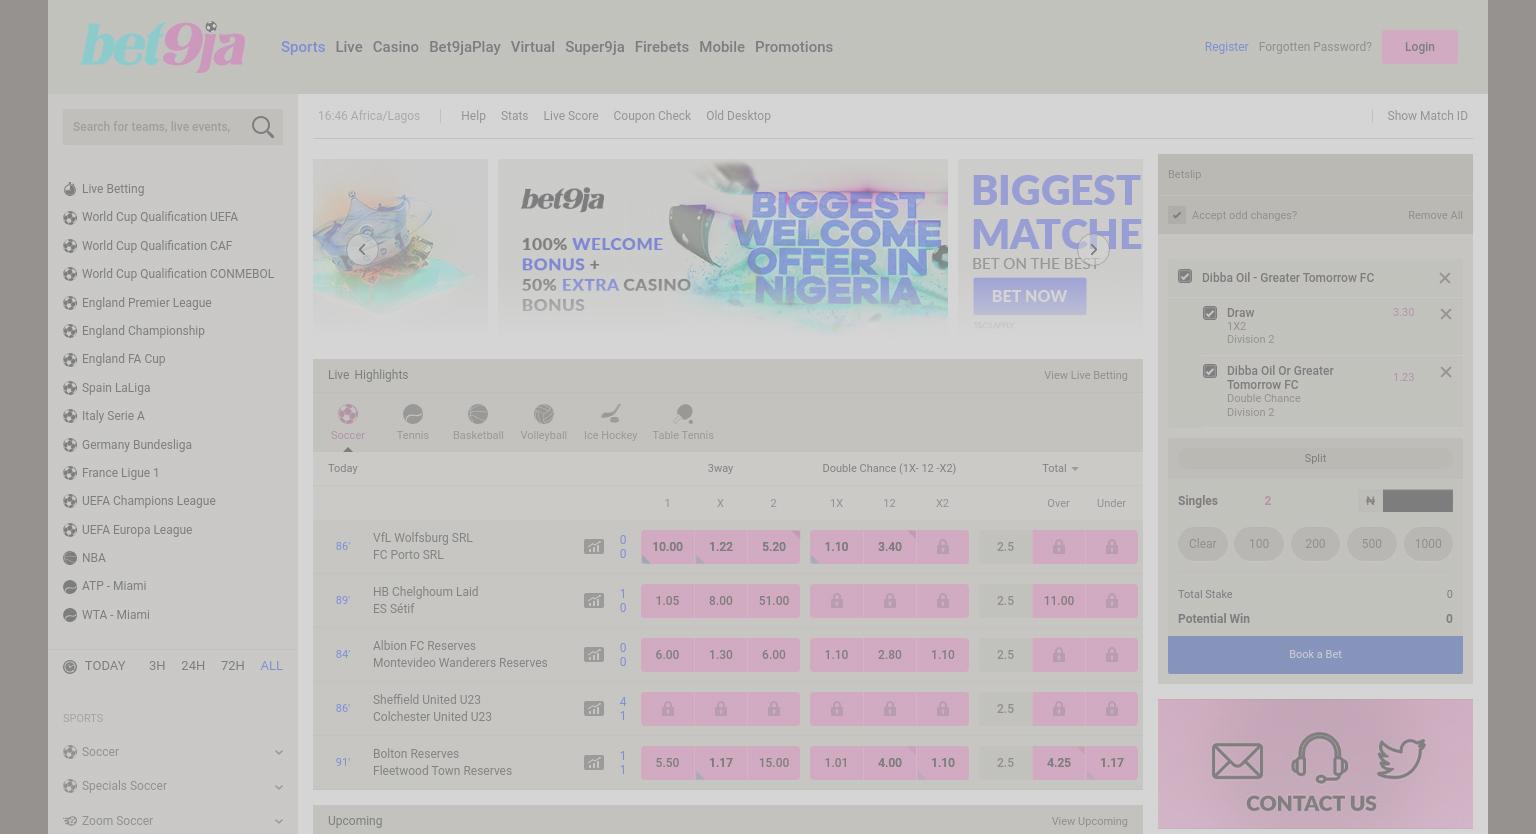Click the headset support contact icon
This screenshot has height=834, width=1536.
pos(1319,757)
